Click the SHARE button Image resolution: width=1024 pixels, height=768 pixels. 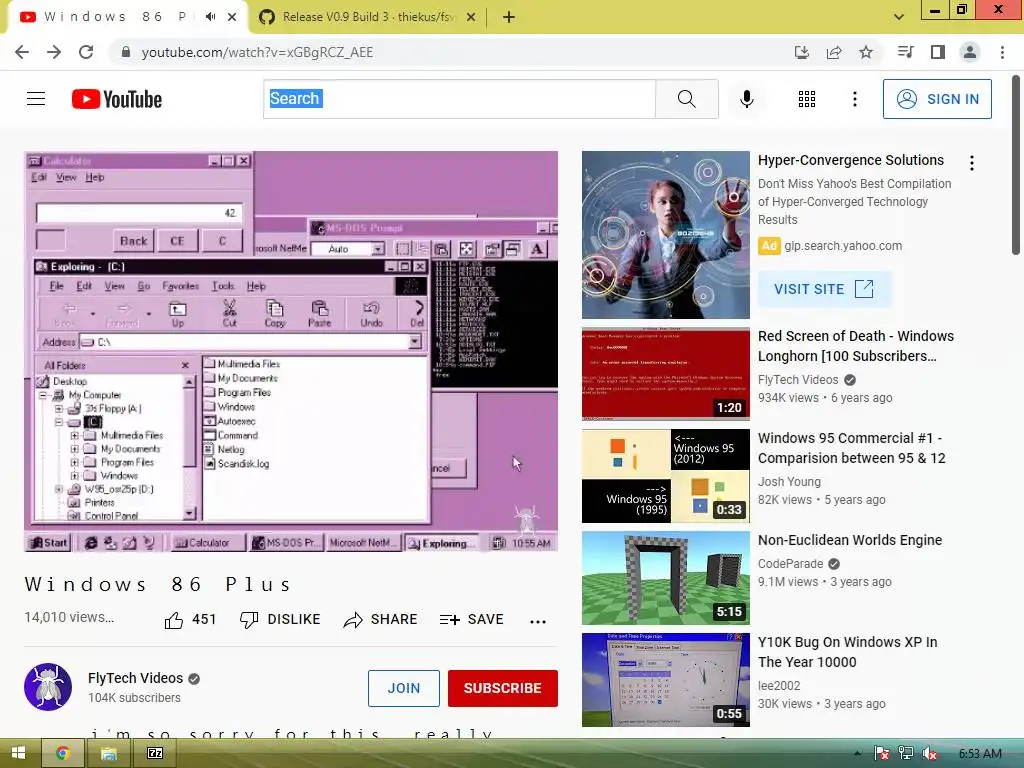point(380,619)
